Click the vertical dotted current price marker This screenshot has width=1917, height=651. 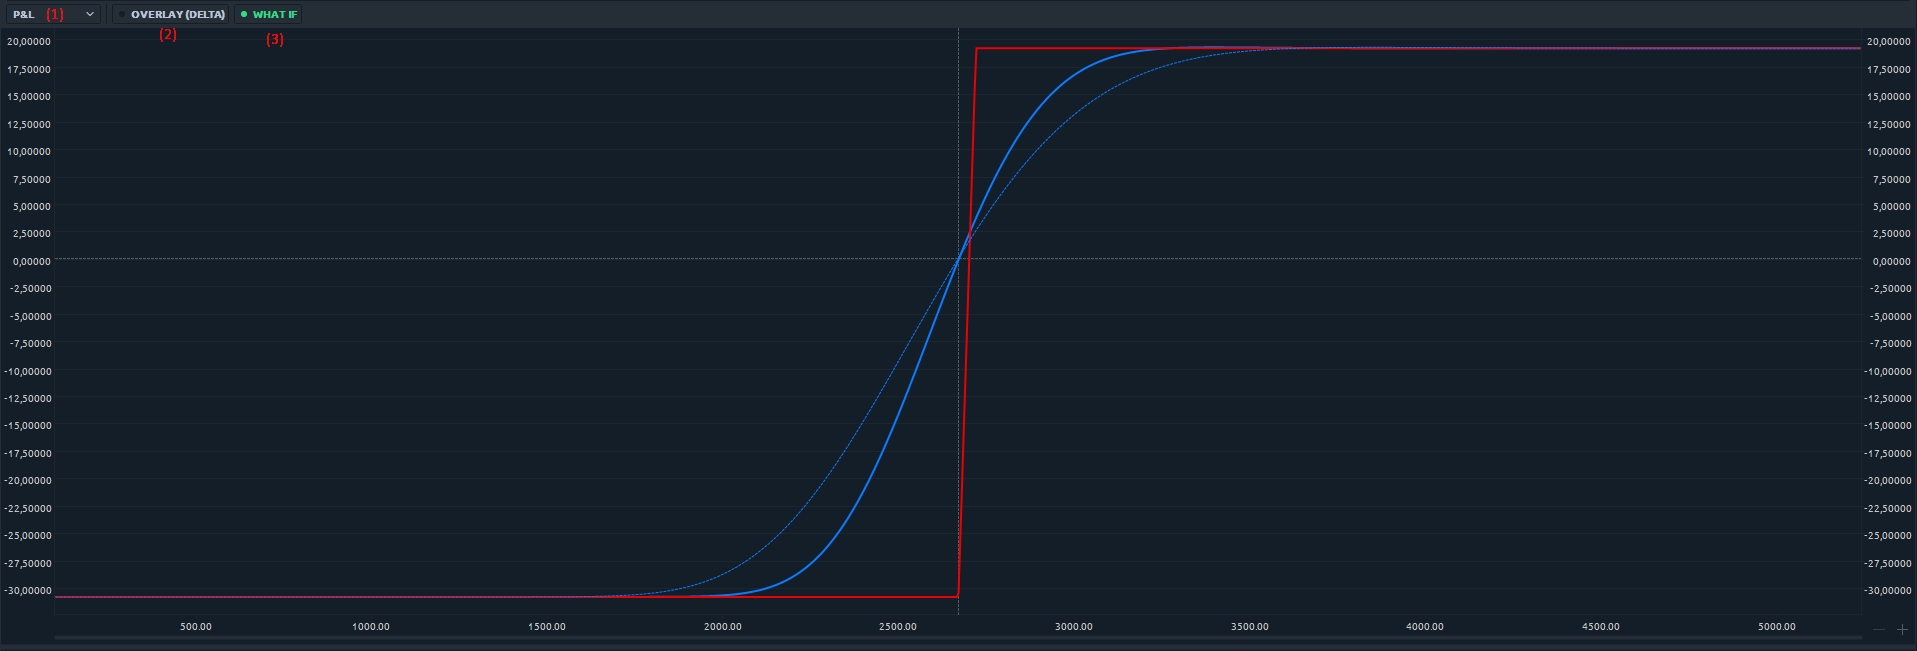(958, 150)
